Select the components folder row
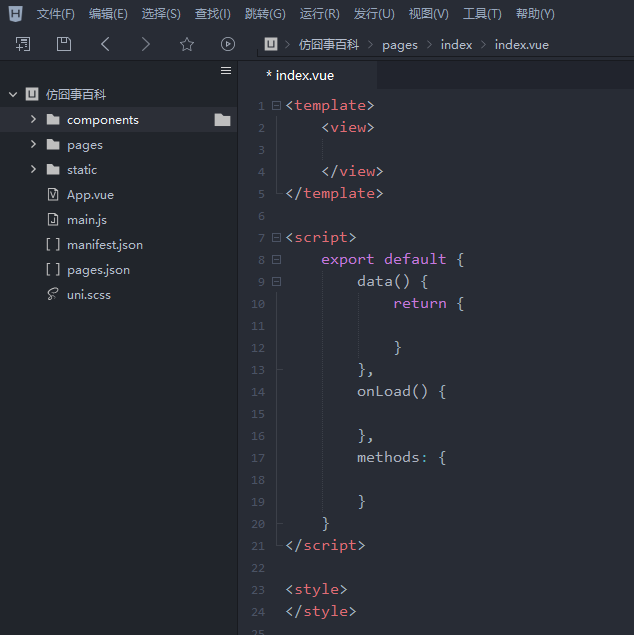Image resolution: width=634 pixels, height=635 pixels. [x=118, y=119]
